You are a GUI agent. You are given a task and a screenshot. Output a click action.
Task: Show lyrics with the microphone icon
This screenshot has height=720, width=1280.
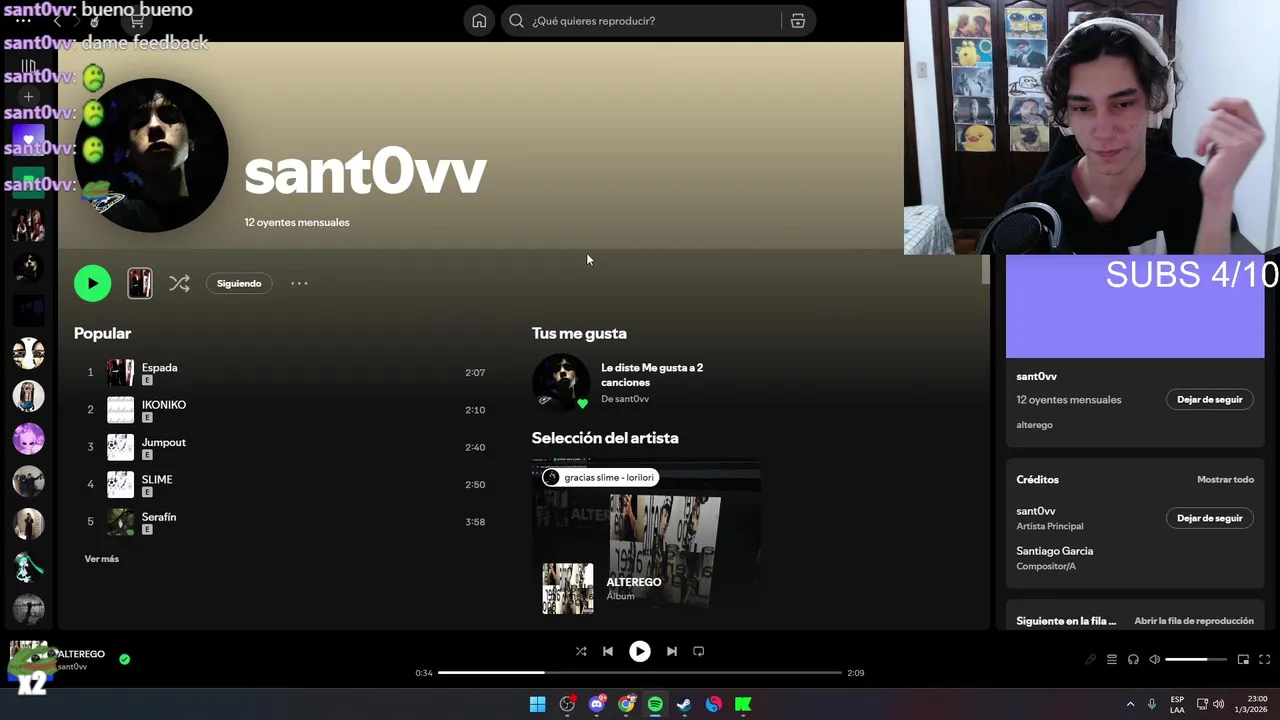1090,660
